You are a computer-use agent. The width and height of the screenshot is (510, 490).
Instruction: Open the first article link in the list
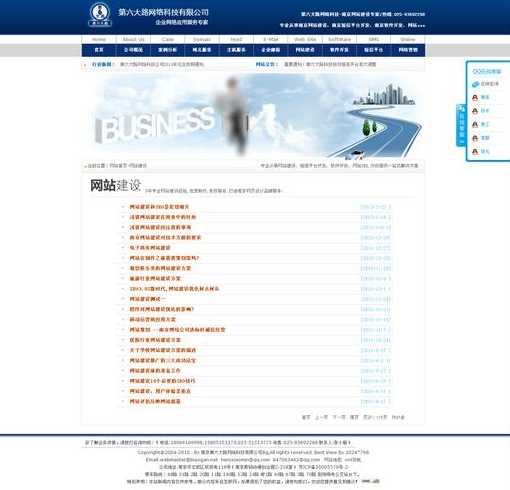click(x=159, y=207)
